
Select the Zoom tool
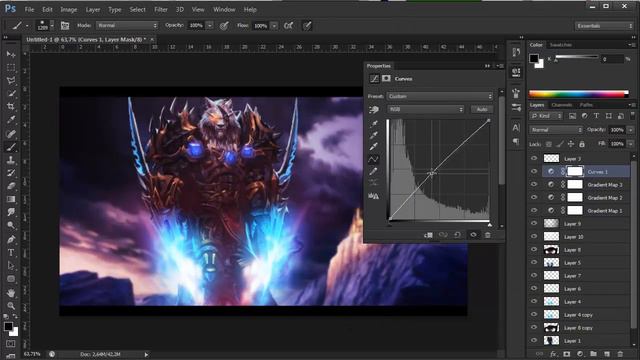pos(11,306)
